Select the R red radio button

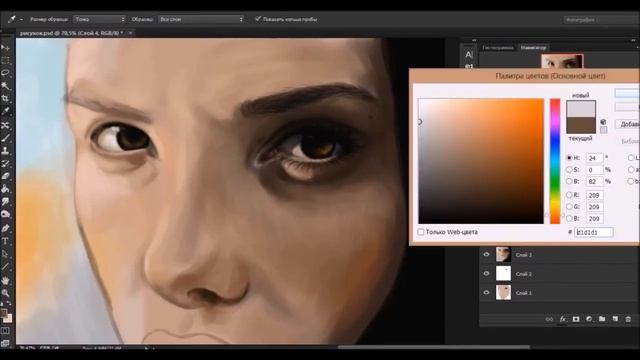pos(569,195)
